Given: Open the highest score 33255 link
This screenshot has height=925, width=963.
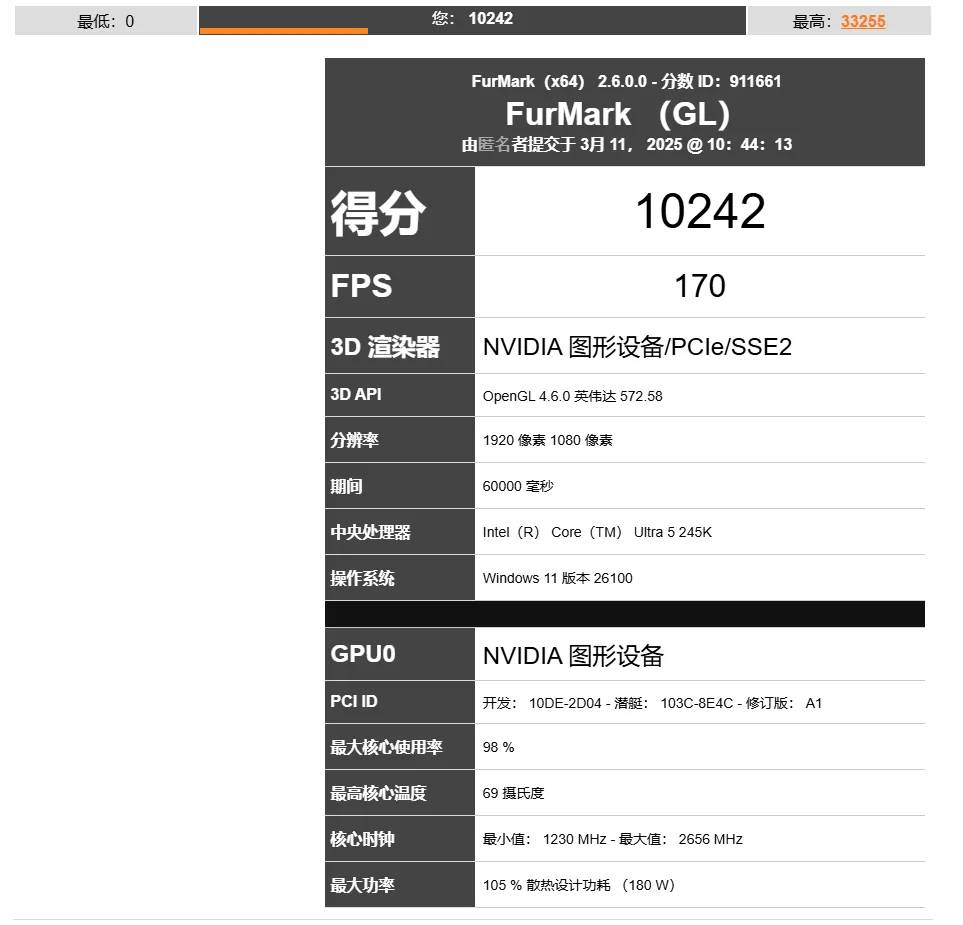Looking at the screenshot, I should click(x=862, y=21).
